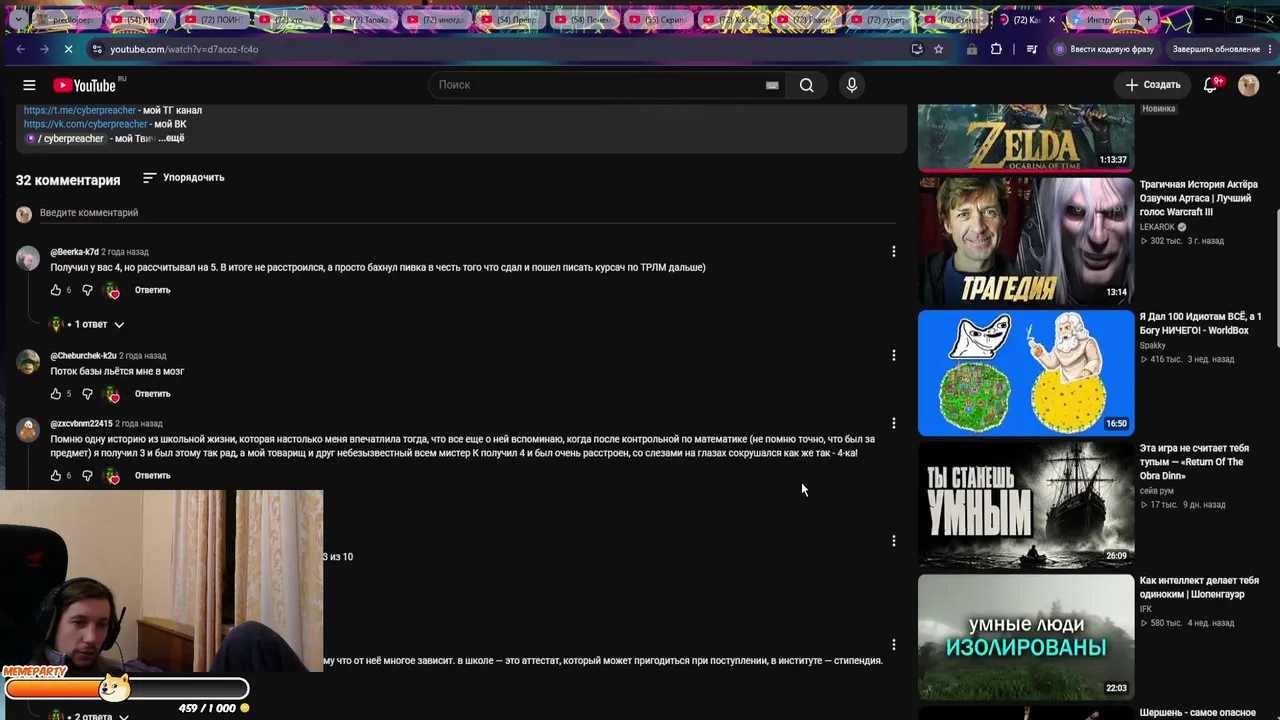Reply to zxcvbnm22415 with 'Ответить'
Screen dimensions: 1280x720
[x=152, y=476]
